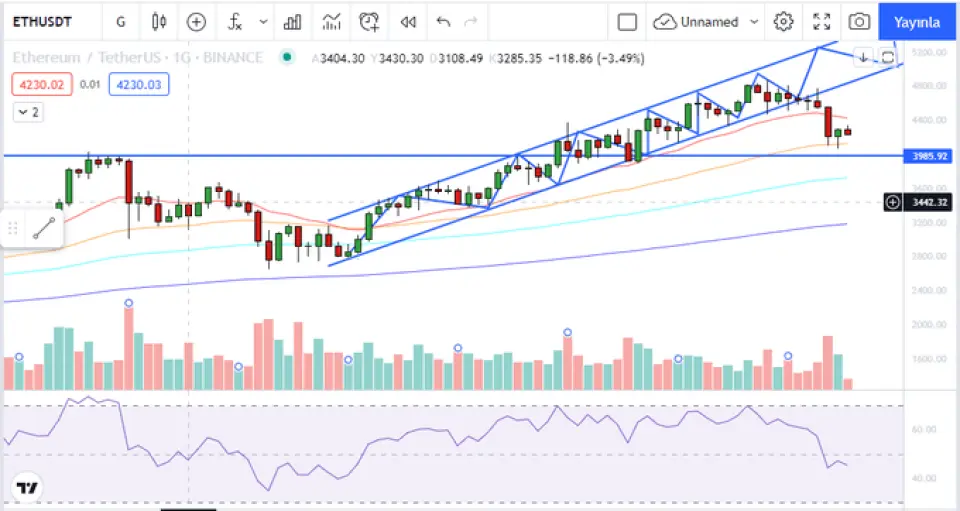Start bar replay with the rewind icon
Image resolution: width=960 pixels, height=511 pixels.
(x=408, y=21)
